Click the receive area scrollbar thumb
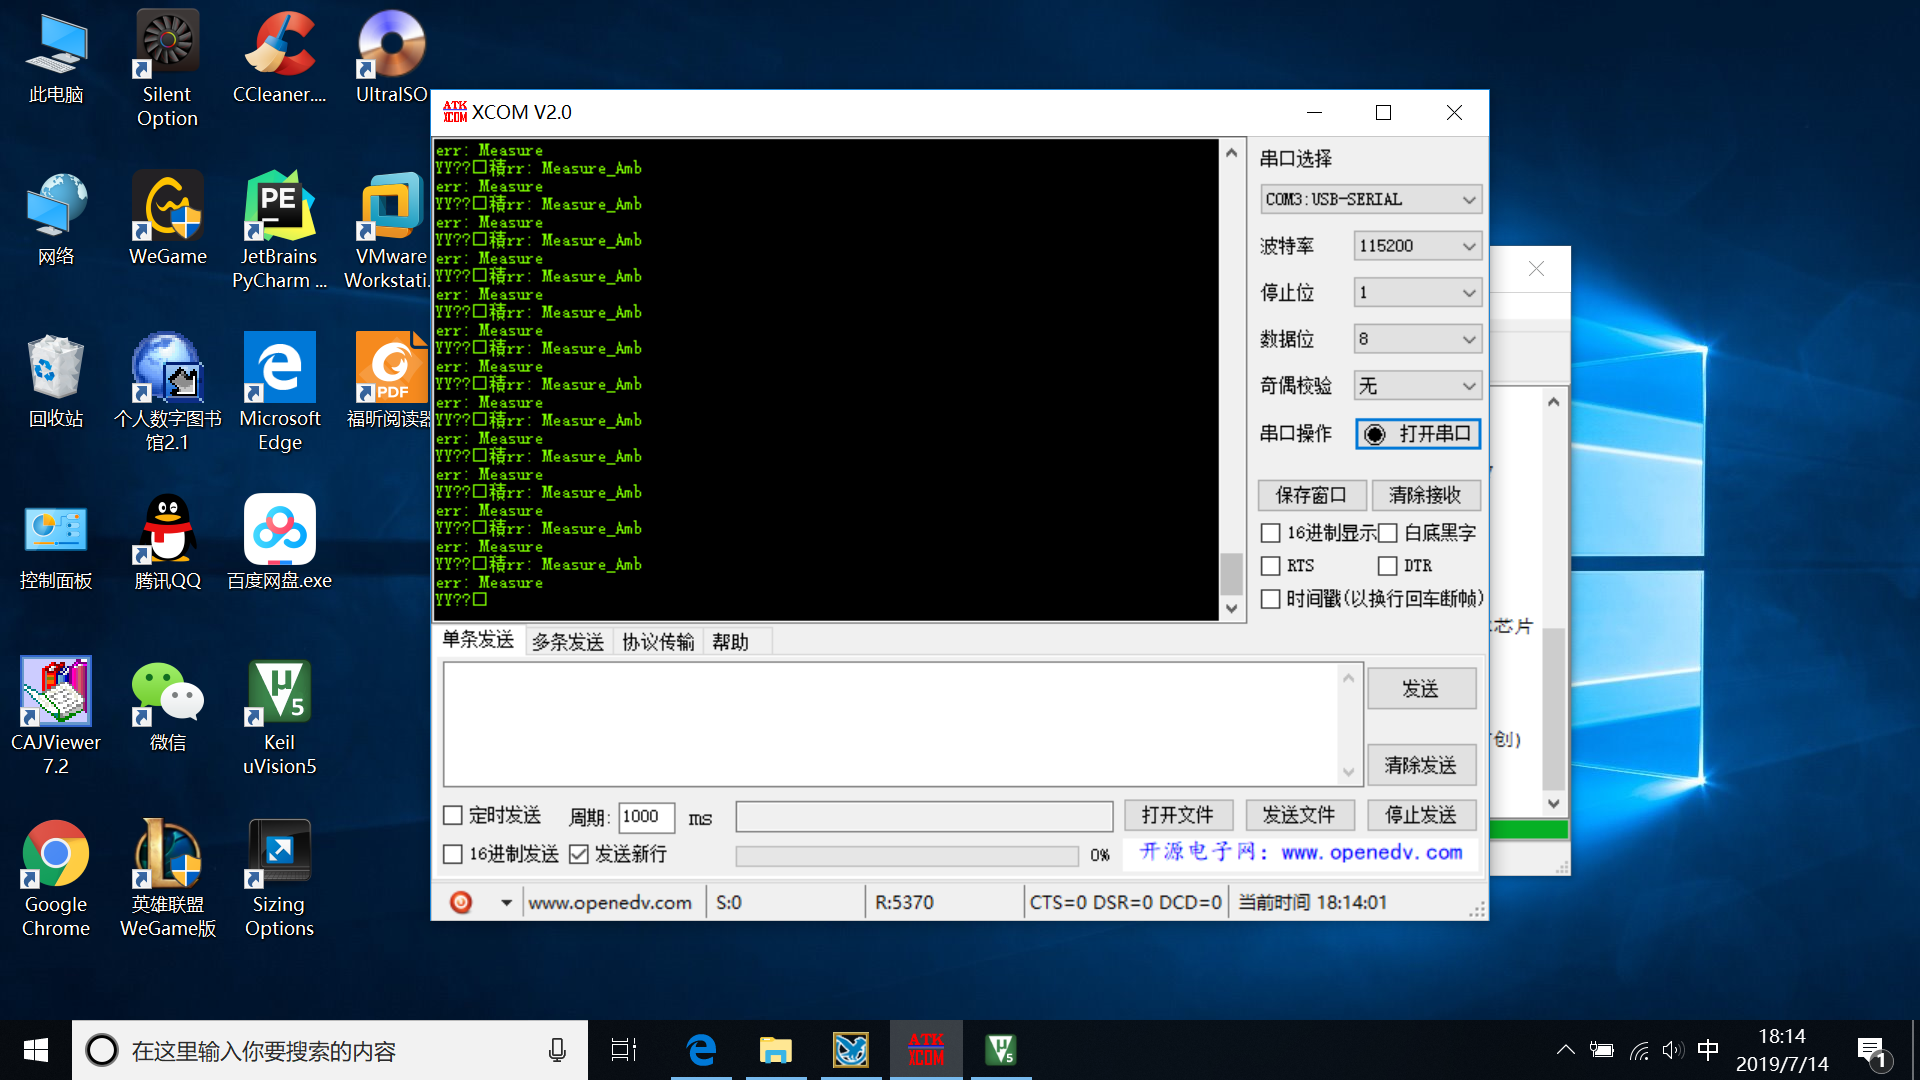This screenshot has width=1920, height=1080. point(1232,574)
